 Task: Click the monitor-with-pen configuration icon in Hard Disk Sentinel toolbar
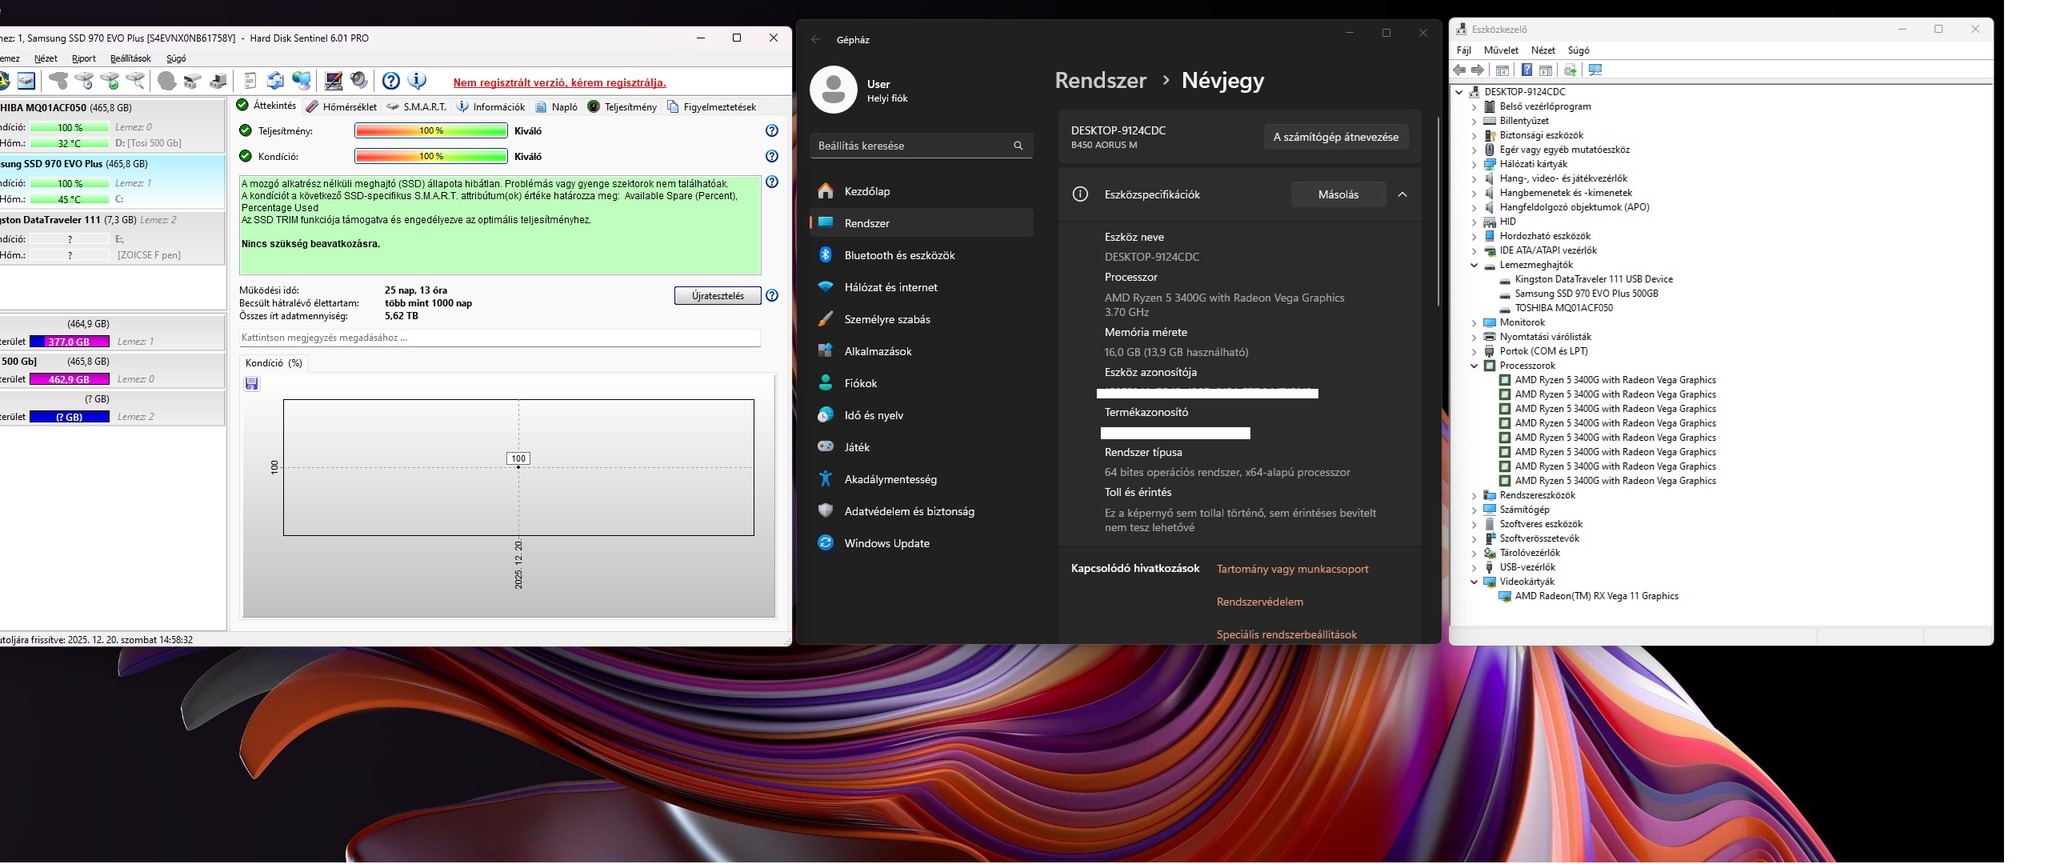[334, 81]
